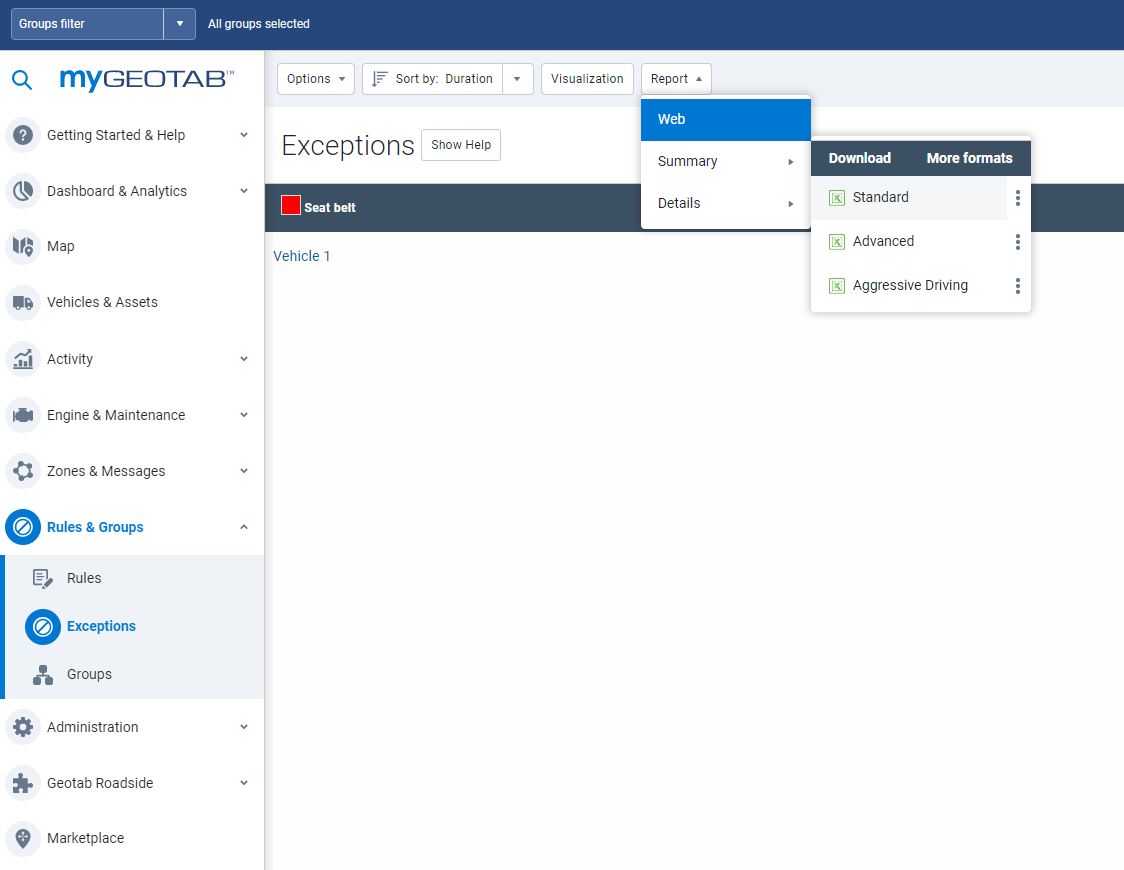Click Sort by: Duration button
The width and height of the screenshot is (1124, 870).
(x=432, y=79)
